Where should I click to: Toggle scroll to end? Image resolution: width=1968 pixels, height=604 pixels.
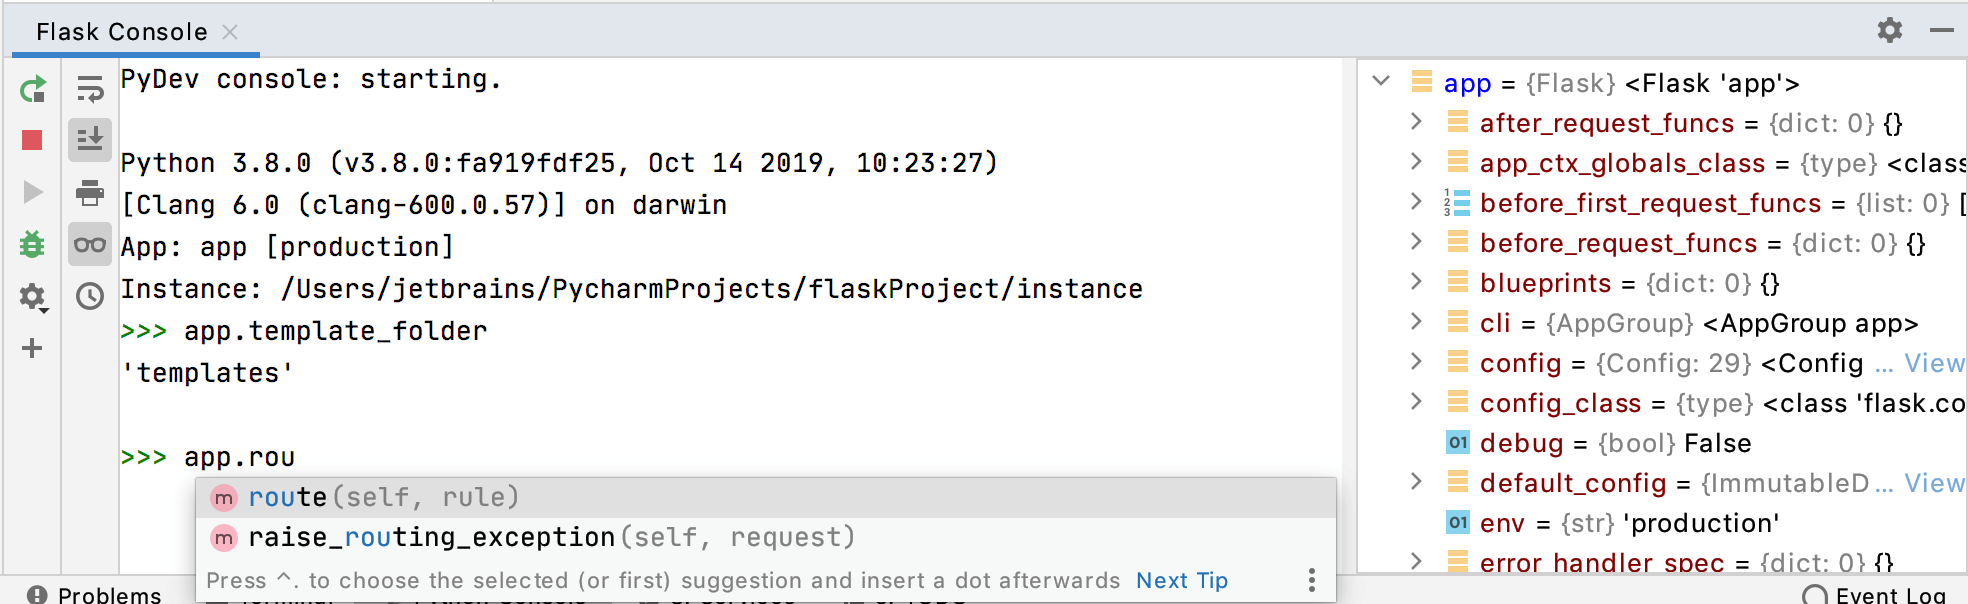[x=90, y=140]
